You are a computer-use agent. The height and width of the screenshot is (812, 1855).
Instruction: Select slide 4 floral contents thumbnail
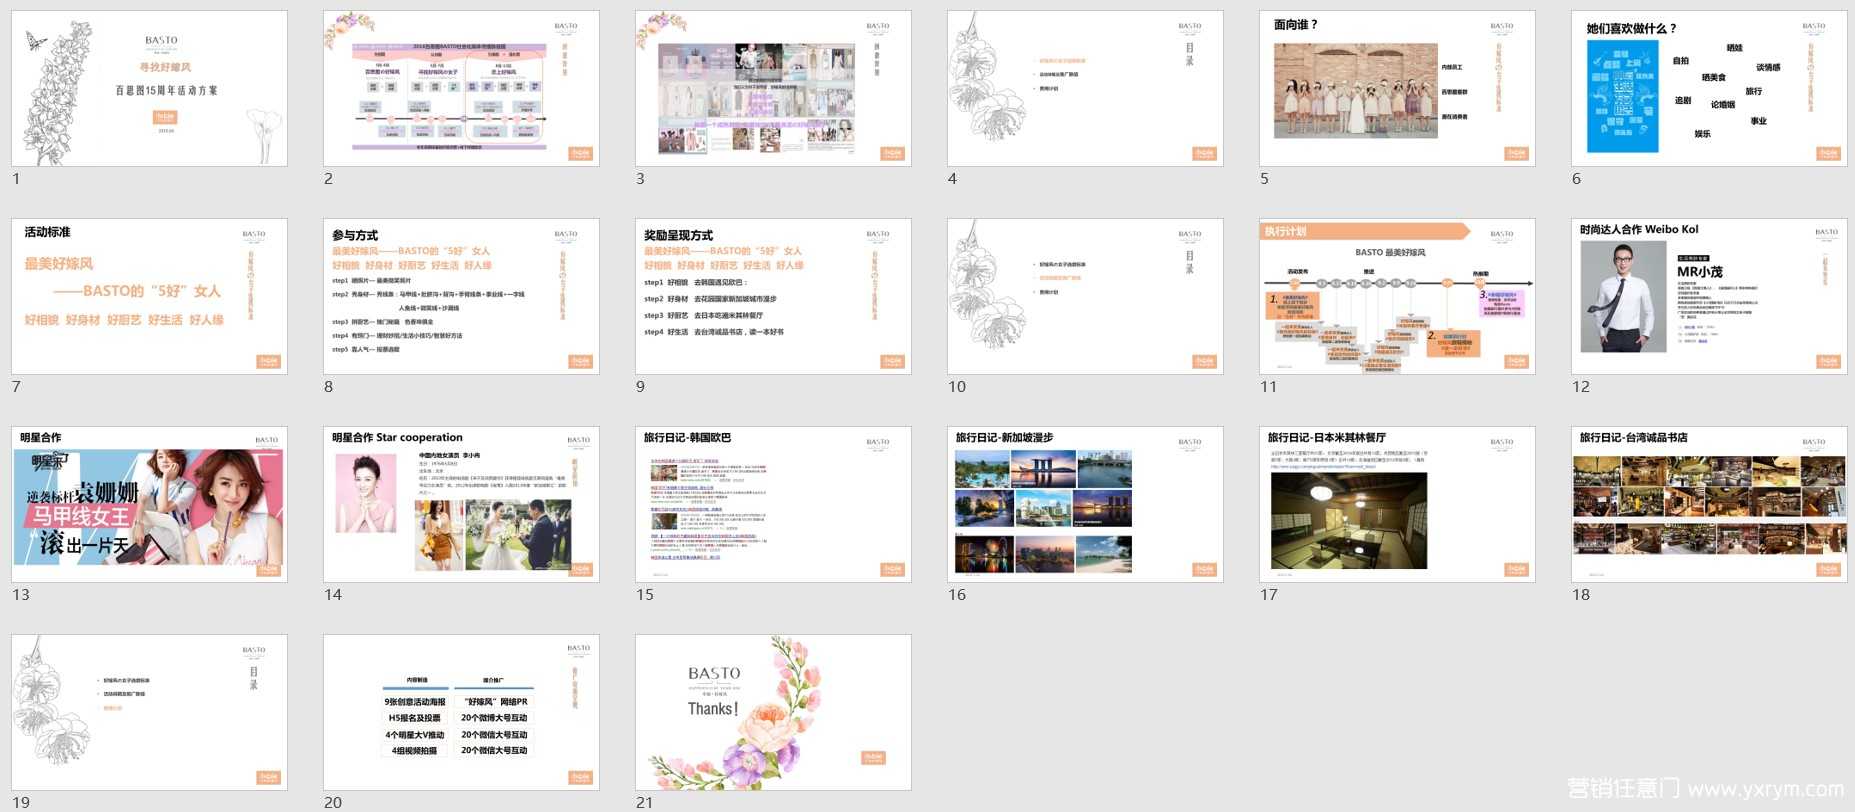[x=1085, y=88]
